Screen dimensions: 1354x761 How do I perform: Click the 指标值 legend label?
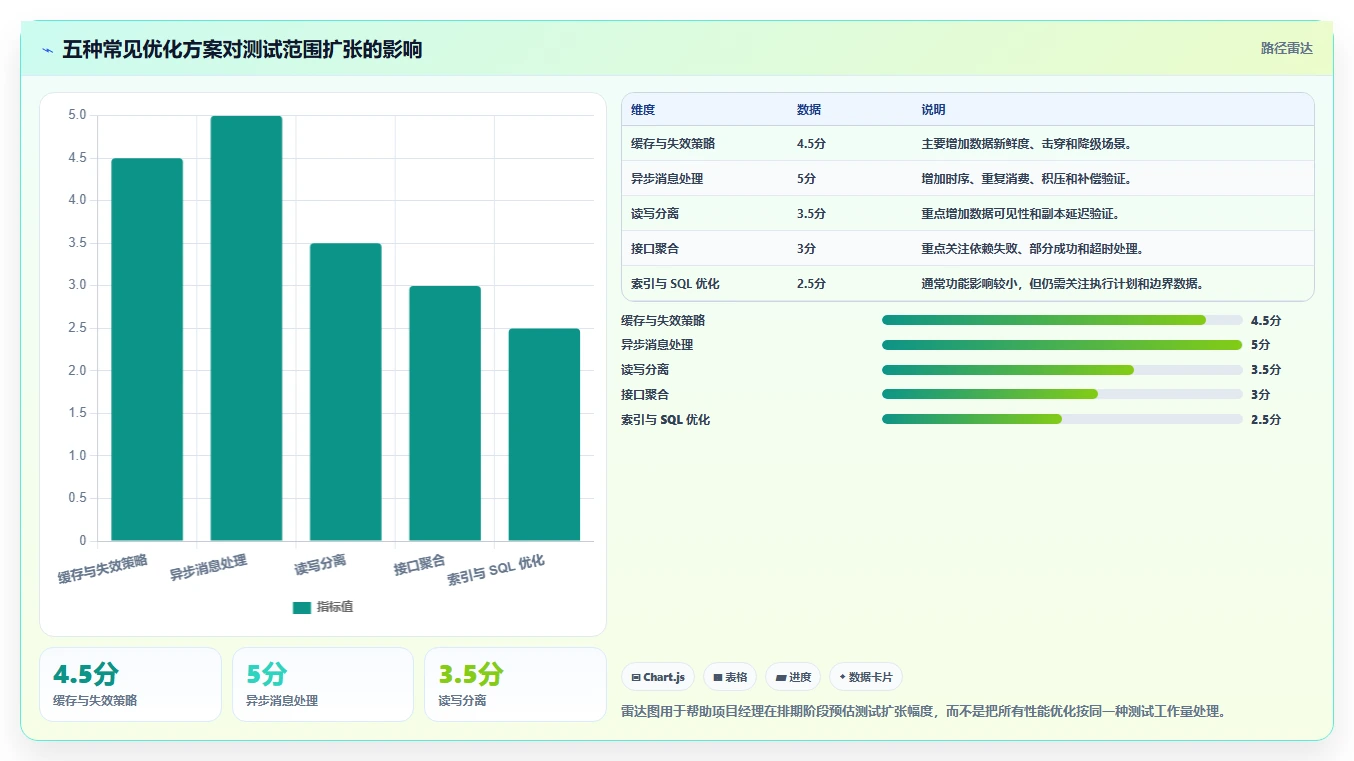(x=335, y=607)
